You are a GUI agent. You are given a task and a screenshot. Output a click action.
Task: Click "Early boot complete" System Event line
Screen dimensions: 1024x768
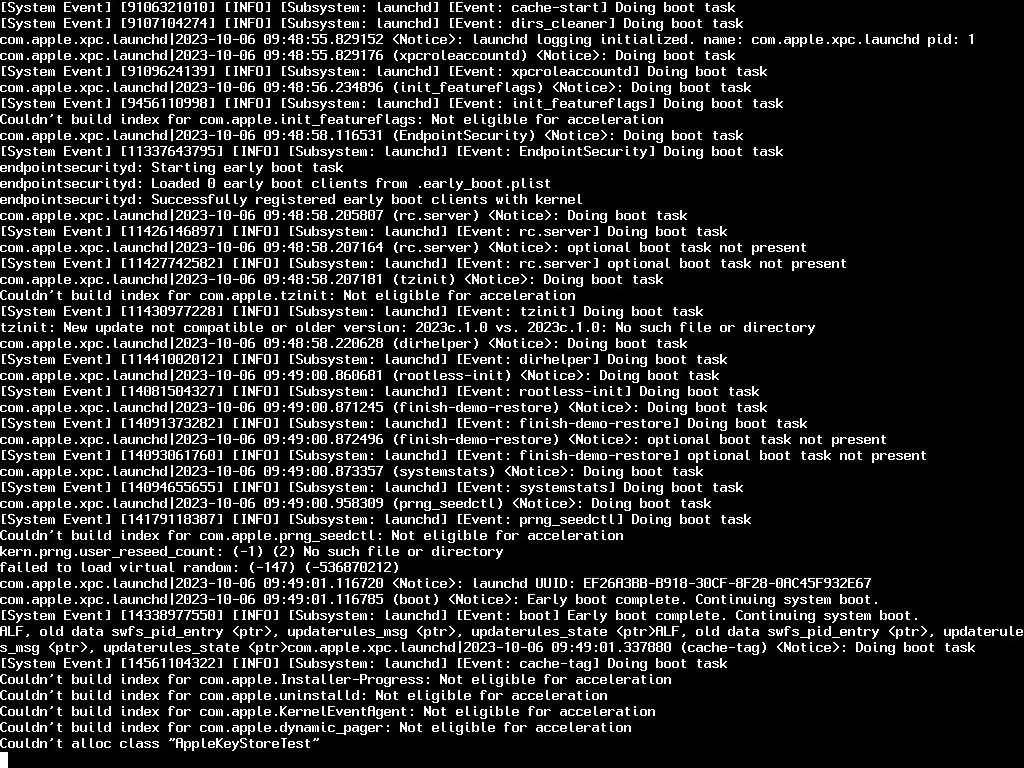(x=459, y=616)
